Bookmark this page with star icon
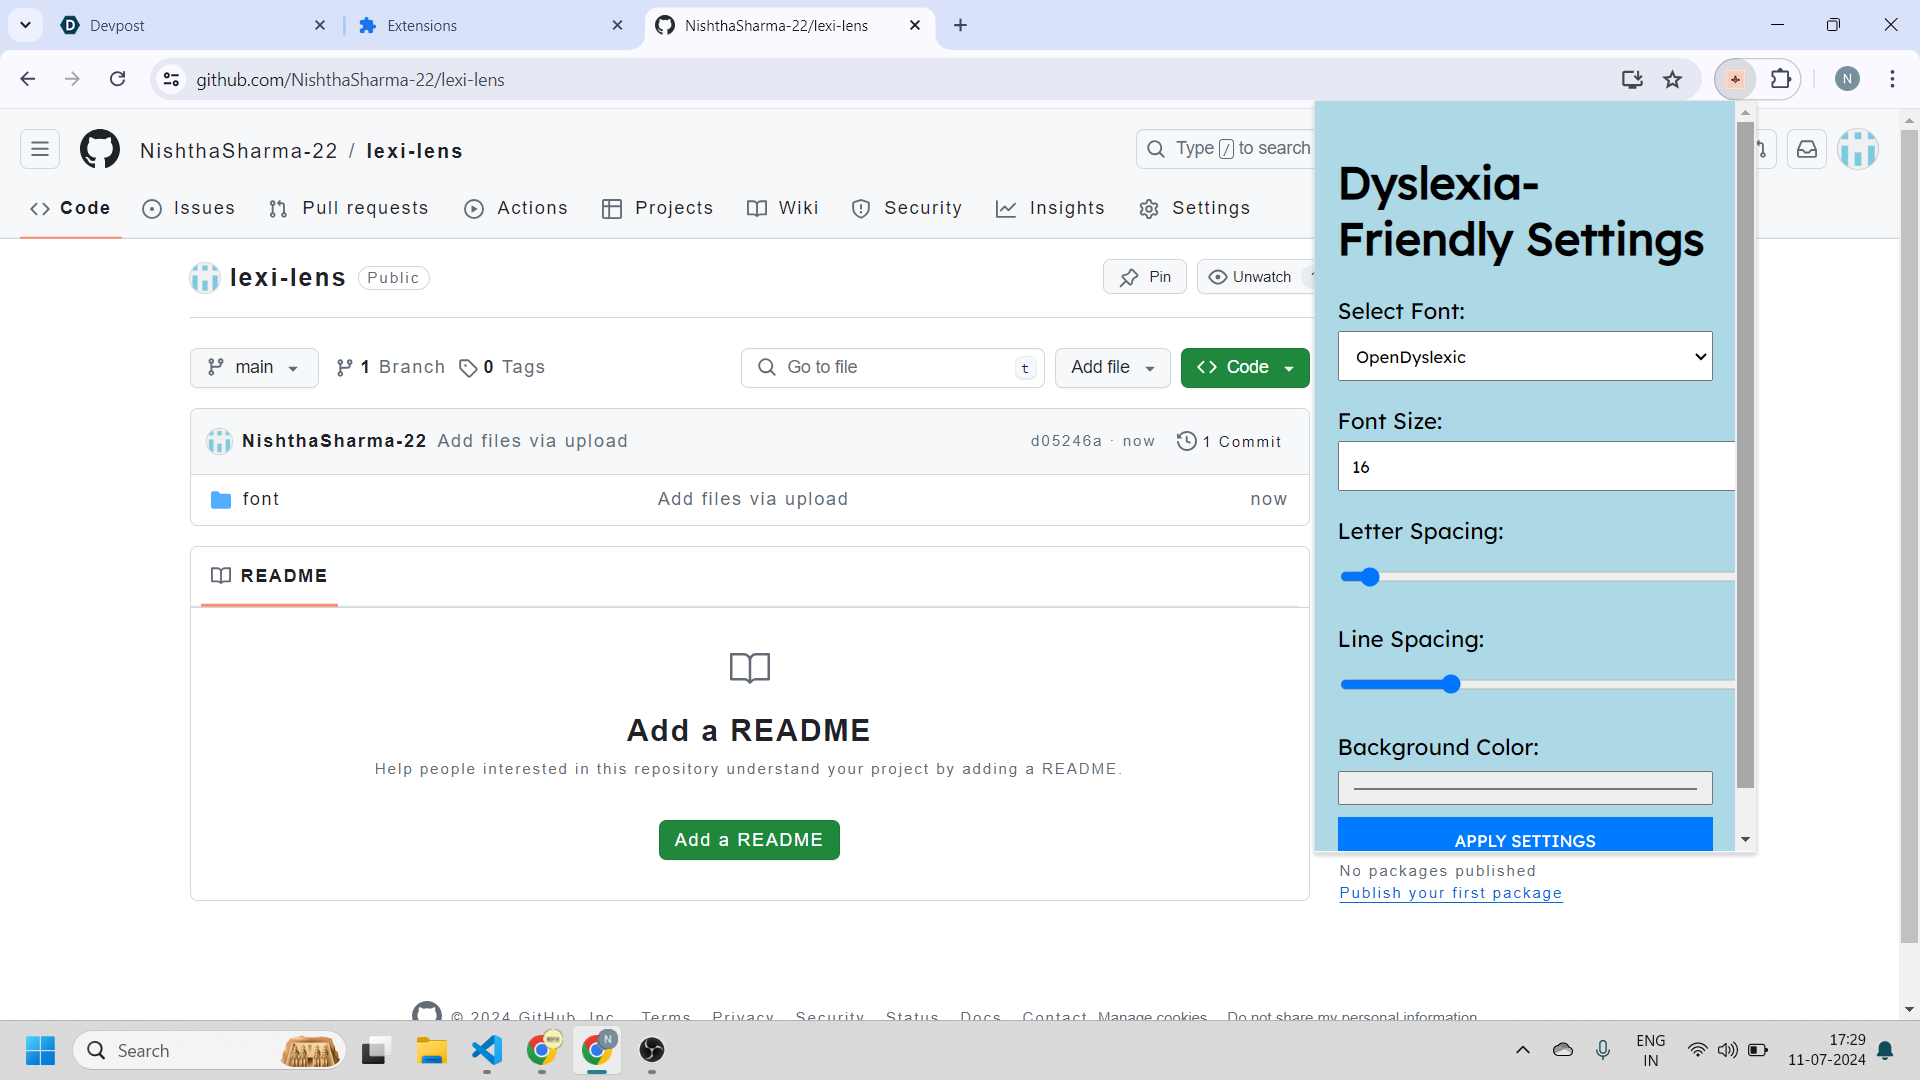 click(x=1673, y=80)
